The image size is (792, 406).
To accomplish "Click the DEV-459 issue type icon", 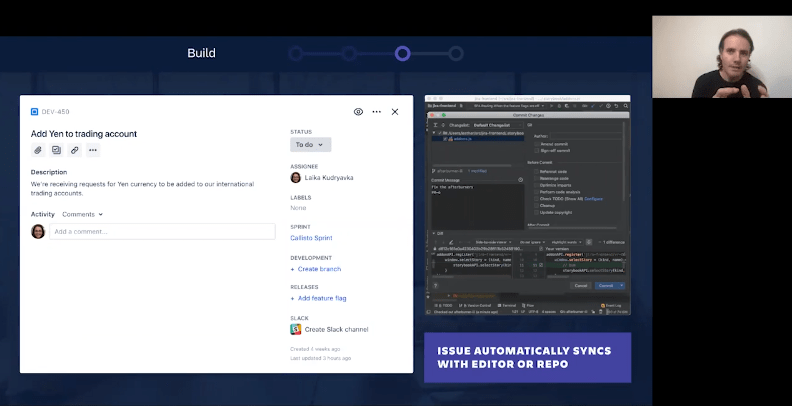I will click(34, 112).
